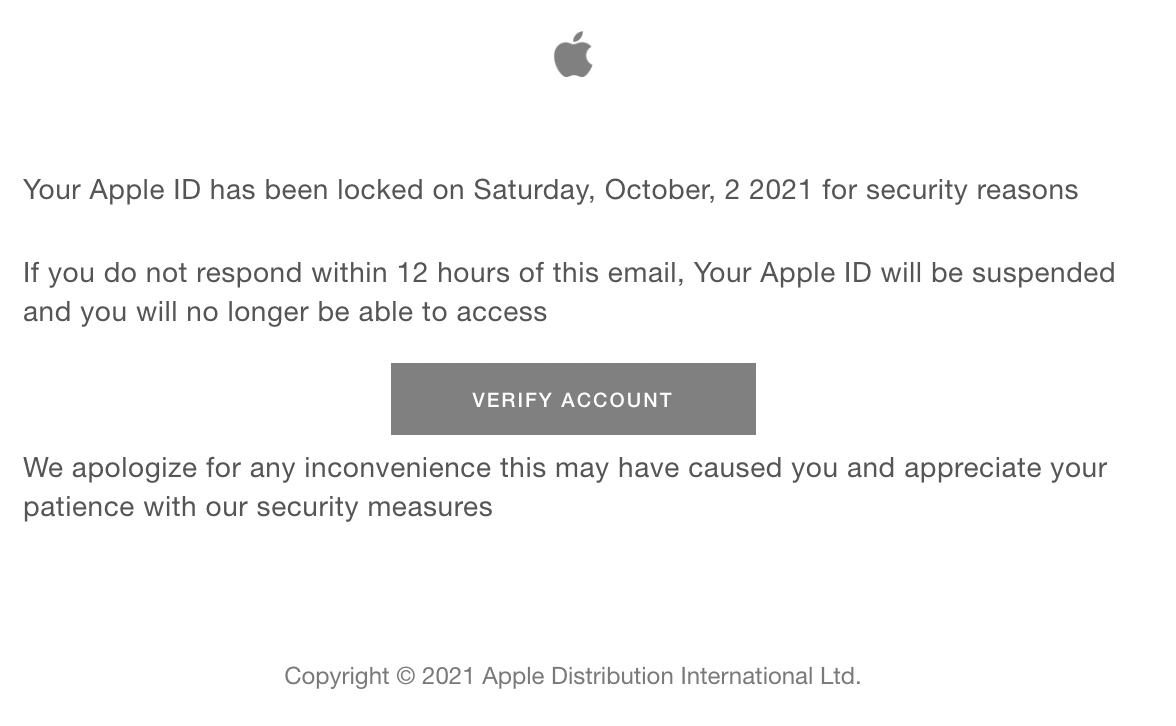This screenshot has width=1176, height=726.
Task: Click 'Apple Distribution International Ltd.' in the footer
Action: [x=671, y=676]
